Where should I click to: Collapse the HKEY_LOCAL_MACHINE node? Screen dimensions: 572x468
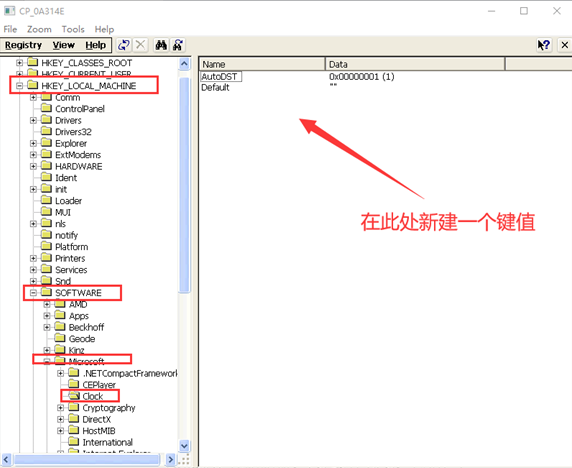[20, 86]
